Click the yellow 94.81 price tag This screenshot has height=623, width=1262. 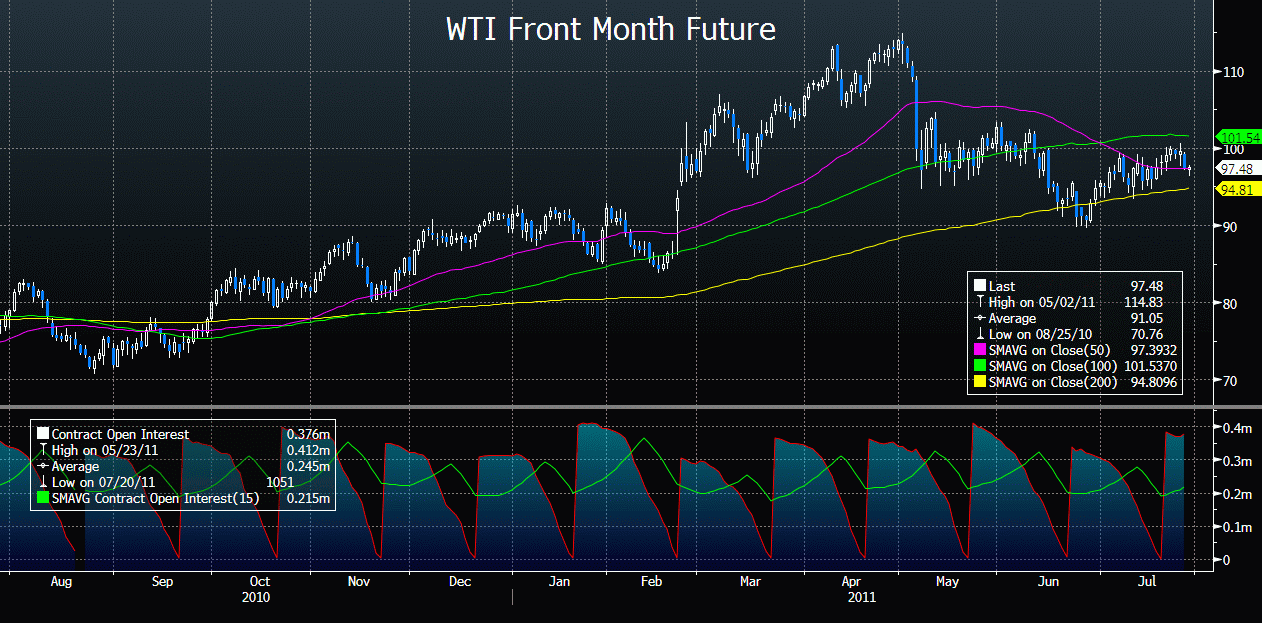coord(1237,188)
